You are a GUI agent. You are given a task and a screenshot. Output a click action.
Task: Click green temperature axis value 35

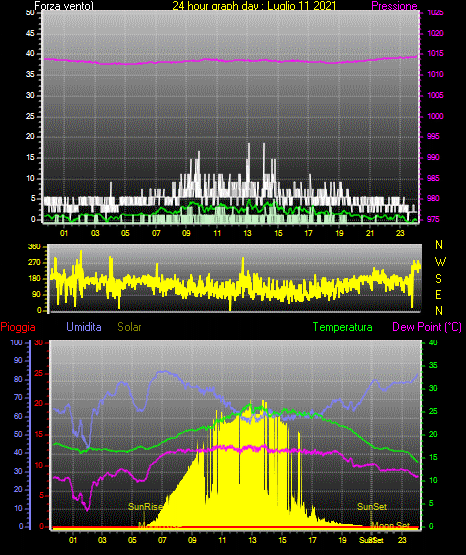point(433,365)
